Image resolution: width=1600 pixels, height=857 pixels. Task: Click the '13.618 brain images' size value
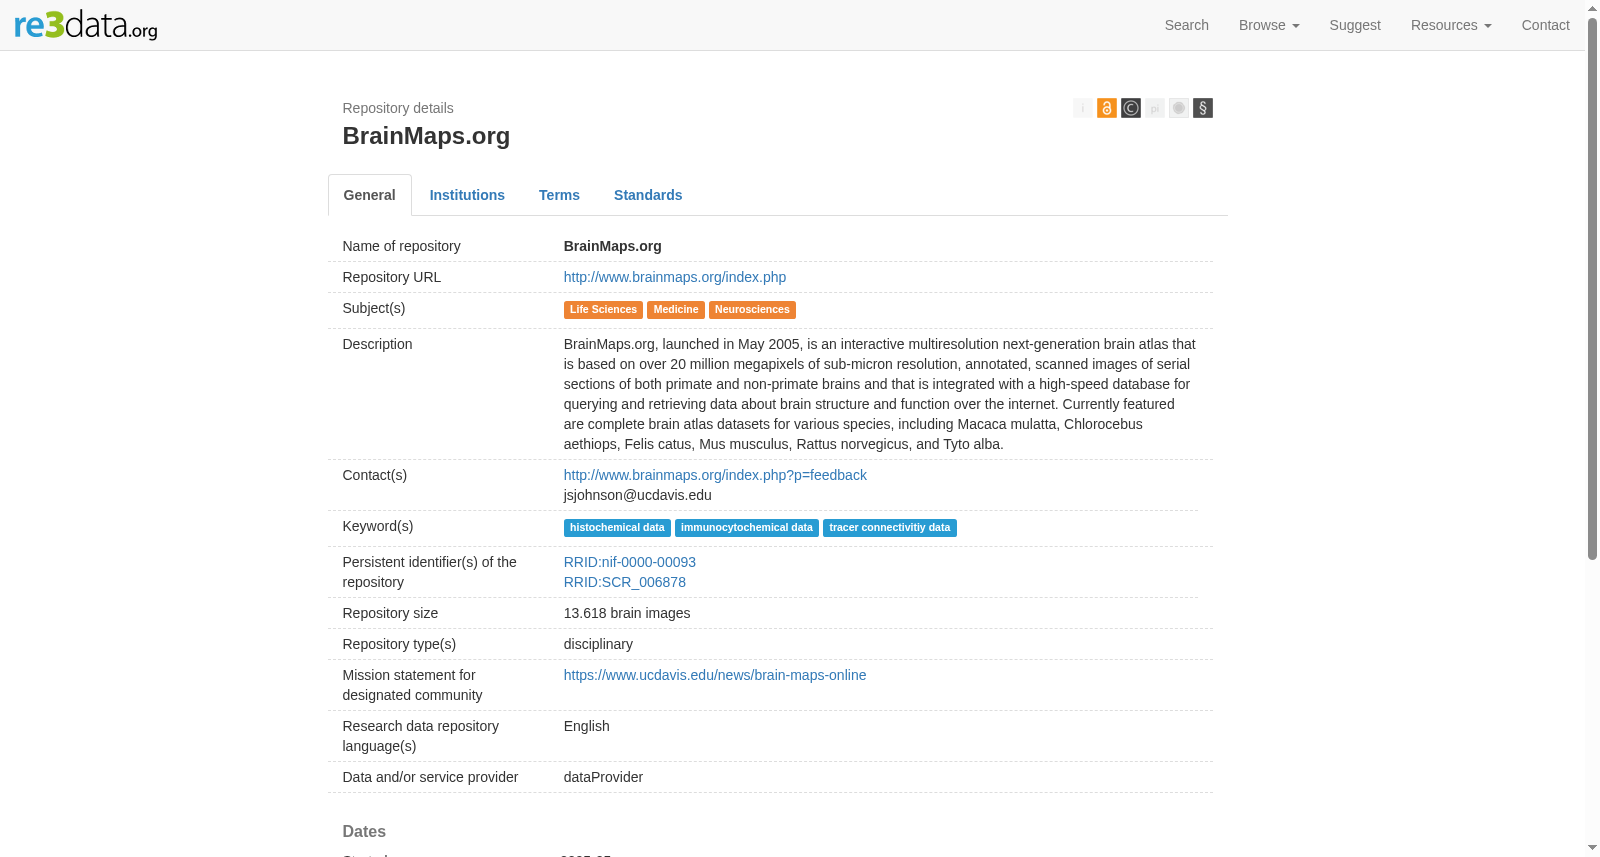(627, 613)
